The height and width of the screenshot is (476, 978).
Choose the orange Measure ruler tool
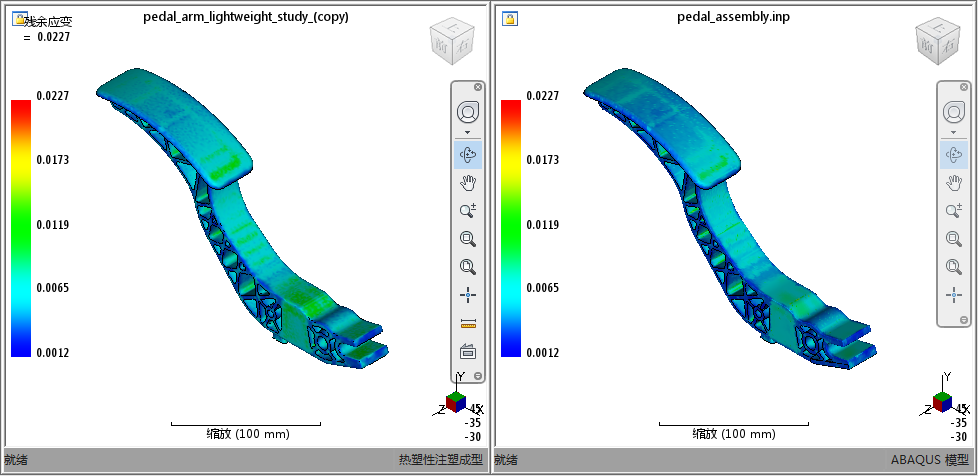click(468, 323)
